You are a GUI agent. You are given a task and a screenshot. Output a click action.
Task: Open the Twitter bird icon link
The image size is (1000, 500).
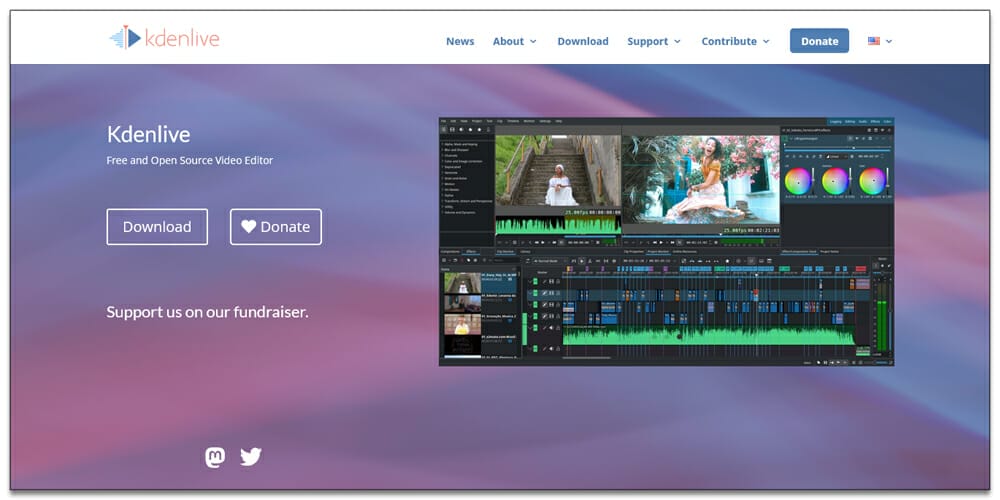pyautogui.click(x=251, y=457)
